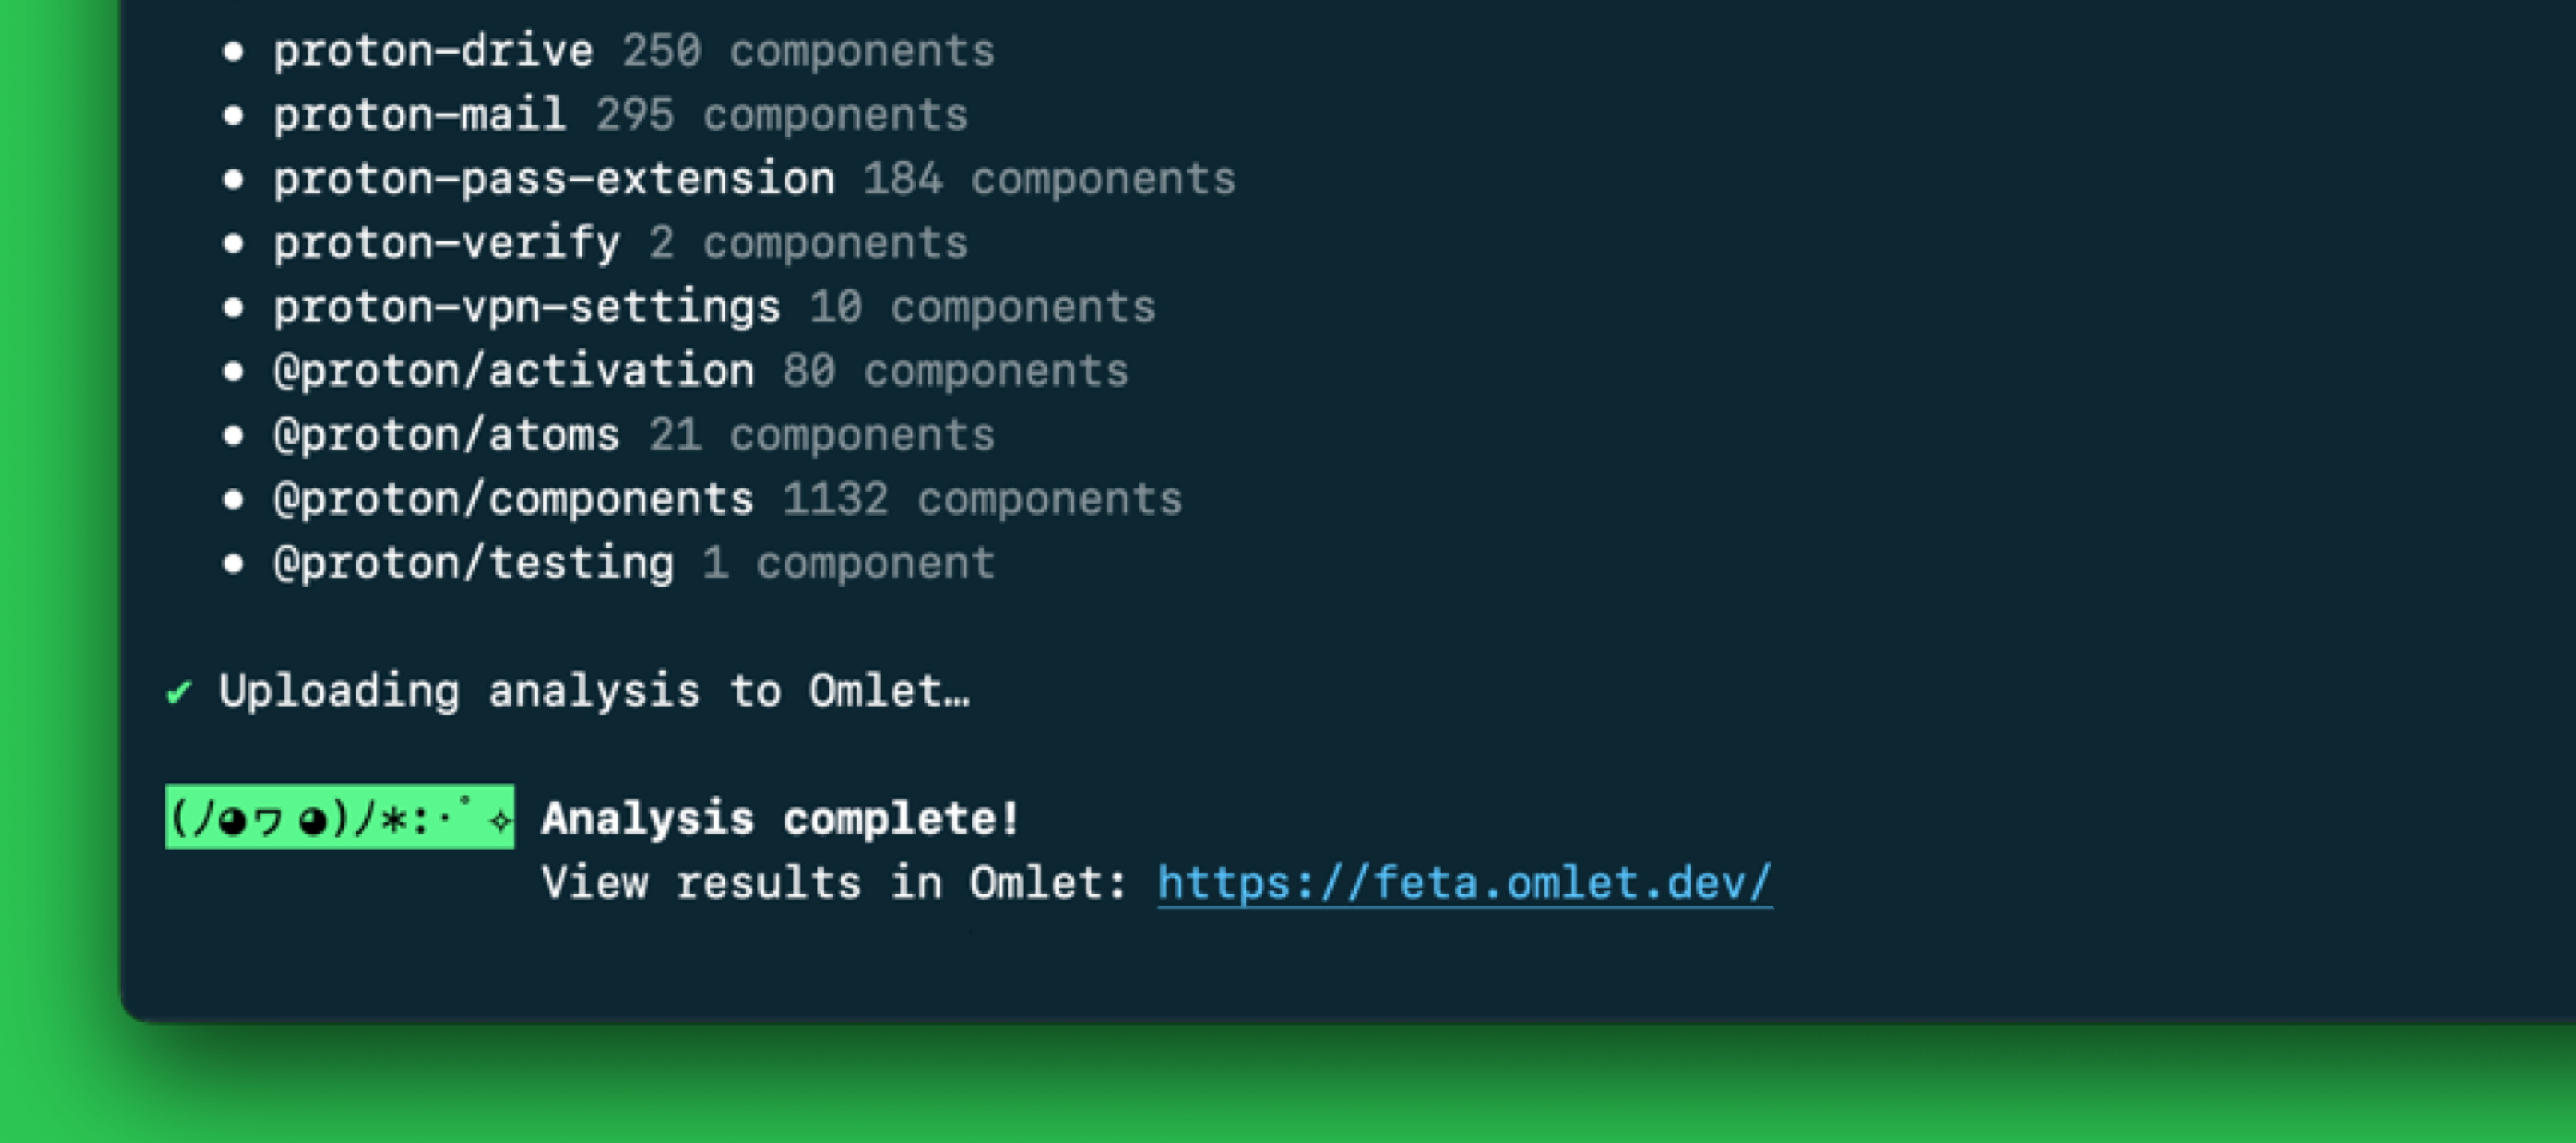
Task: Click the proton-drive package name
Action: 433,51
